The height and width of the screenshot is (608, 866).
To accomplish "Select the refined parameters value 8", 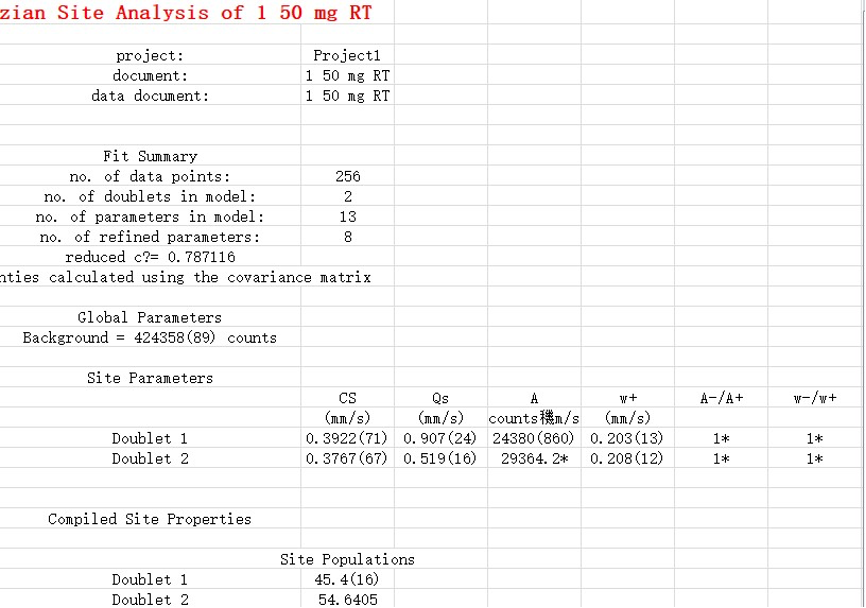I will click(347, 237).
